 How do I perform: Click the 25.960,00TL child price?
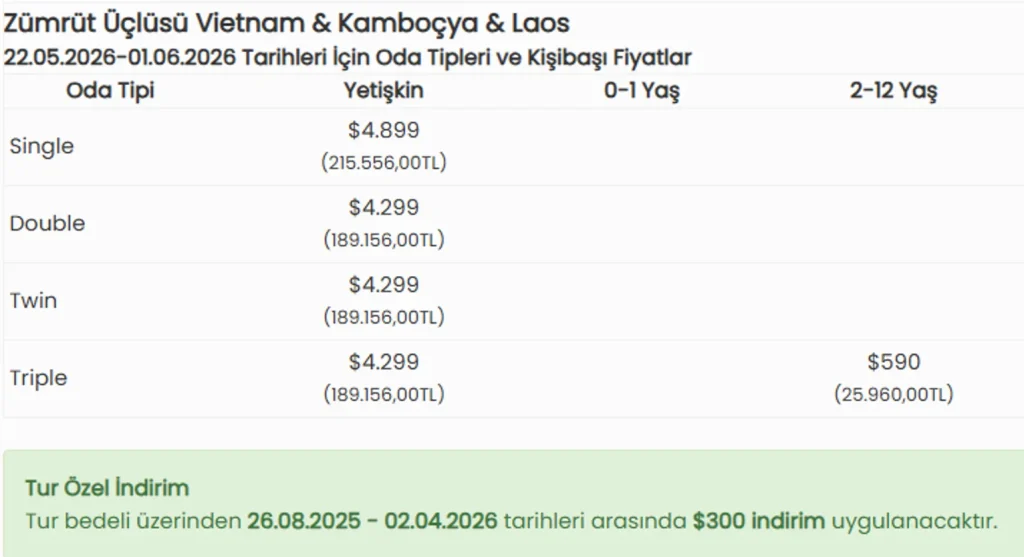894,394
